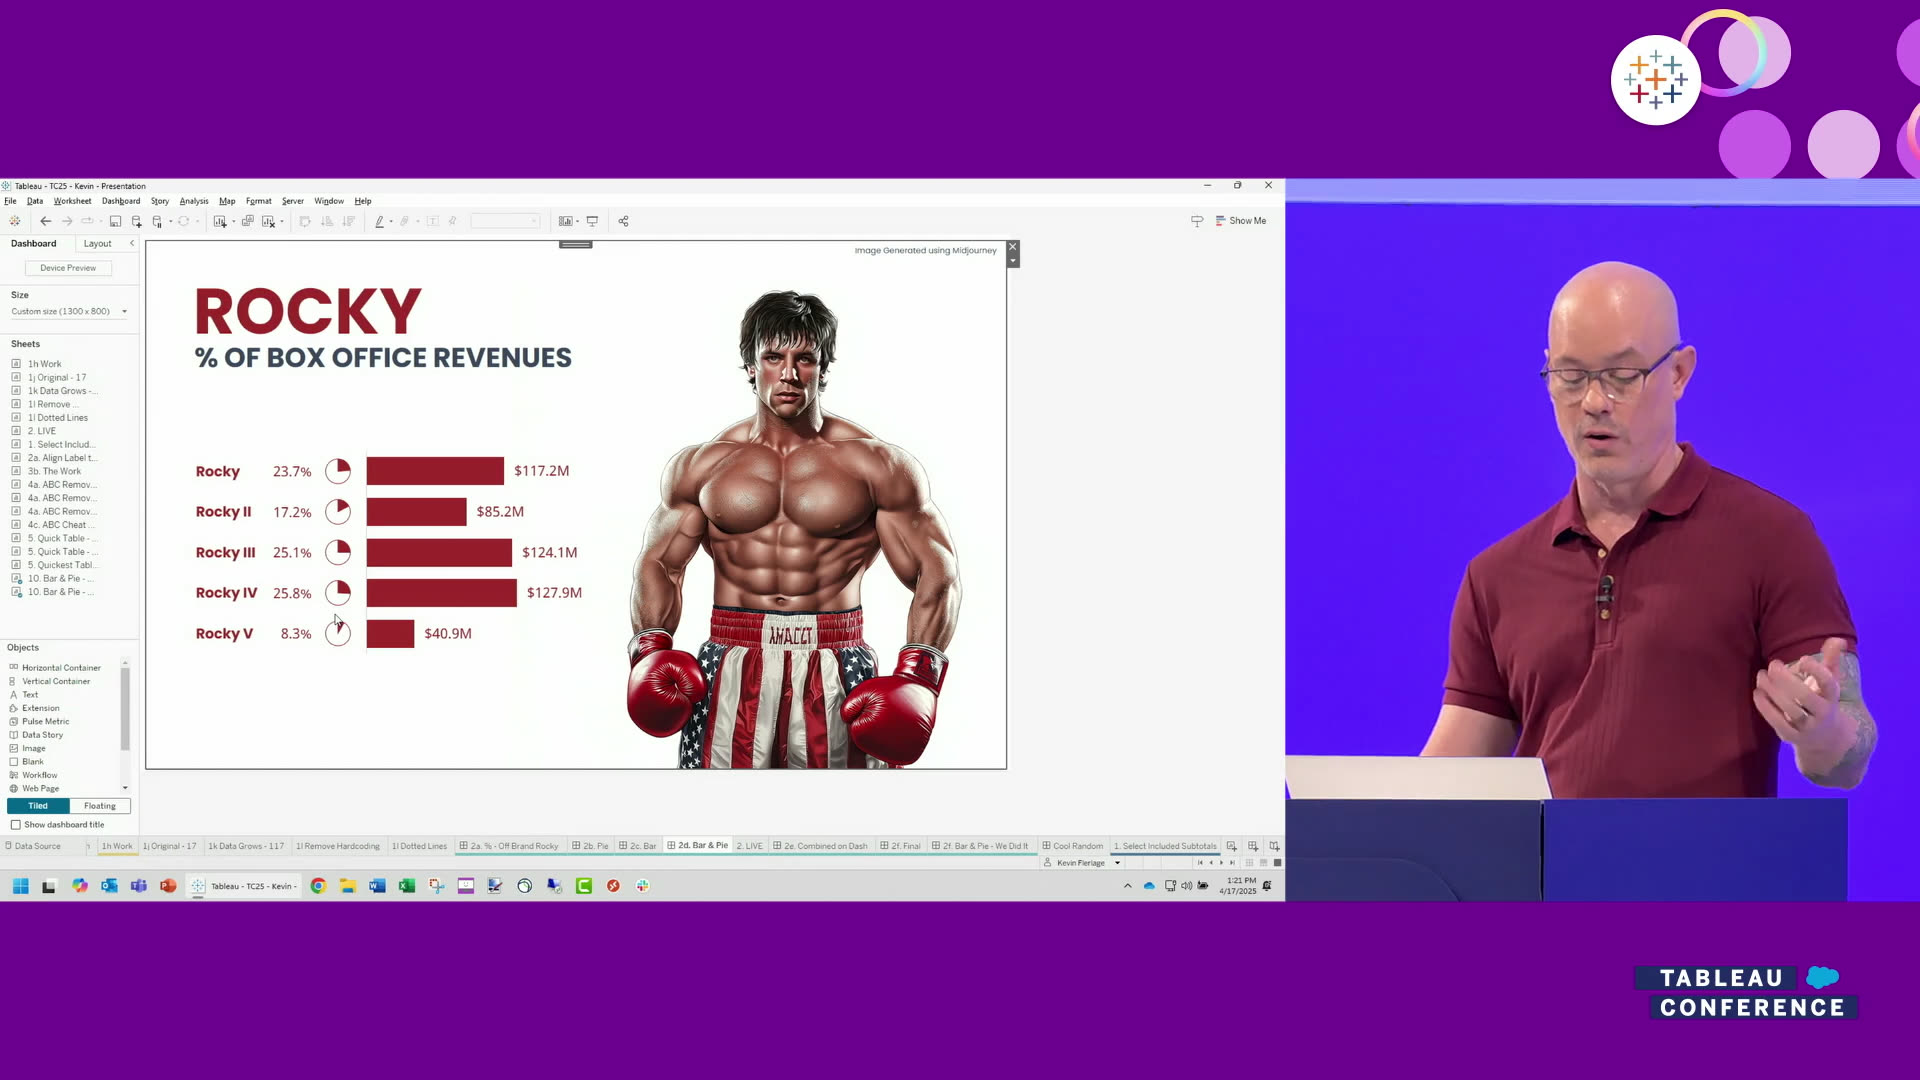Click the Device Preview button
The width and height of the screenshot is (1920, 1080).
[68, 268]
